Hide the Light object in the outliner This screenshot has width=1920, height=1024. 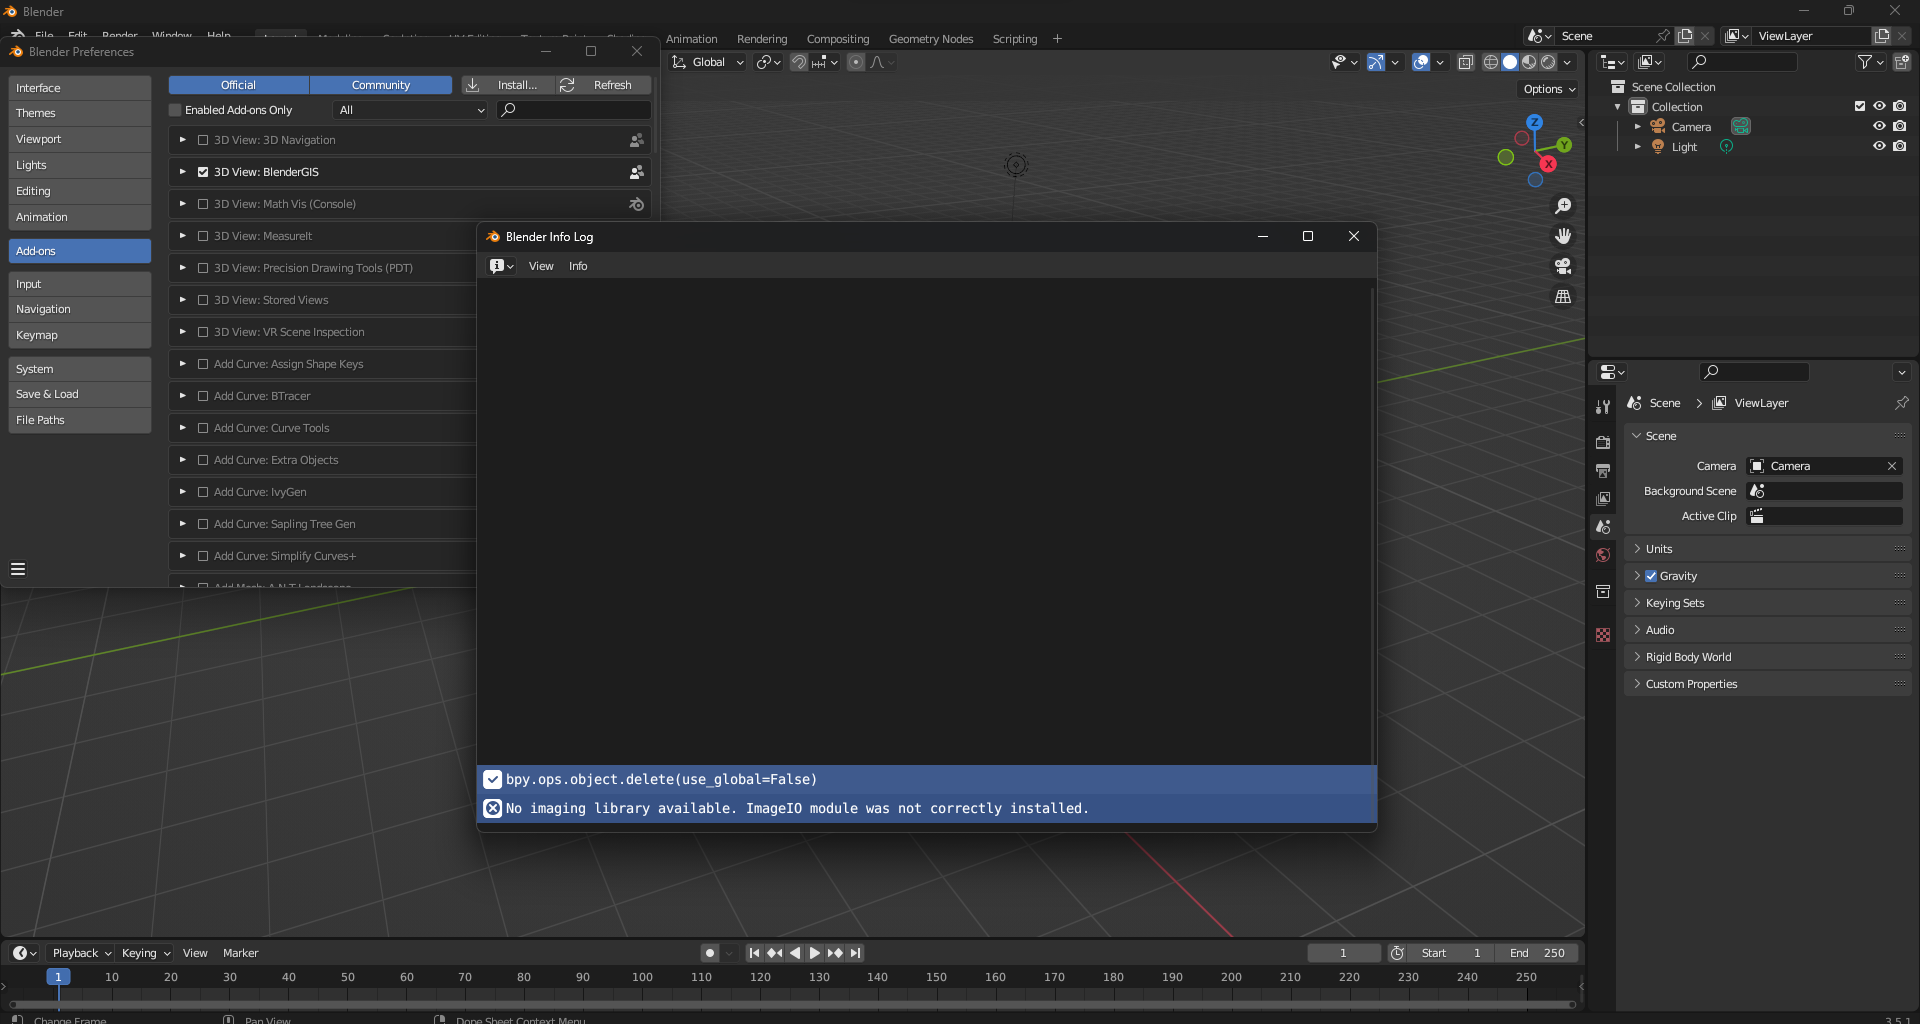1879,146
